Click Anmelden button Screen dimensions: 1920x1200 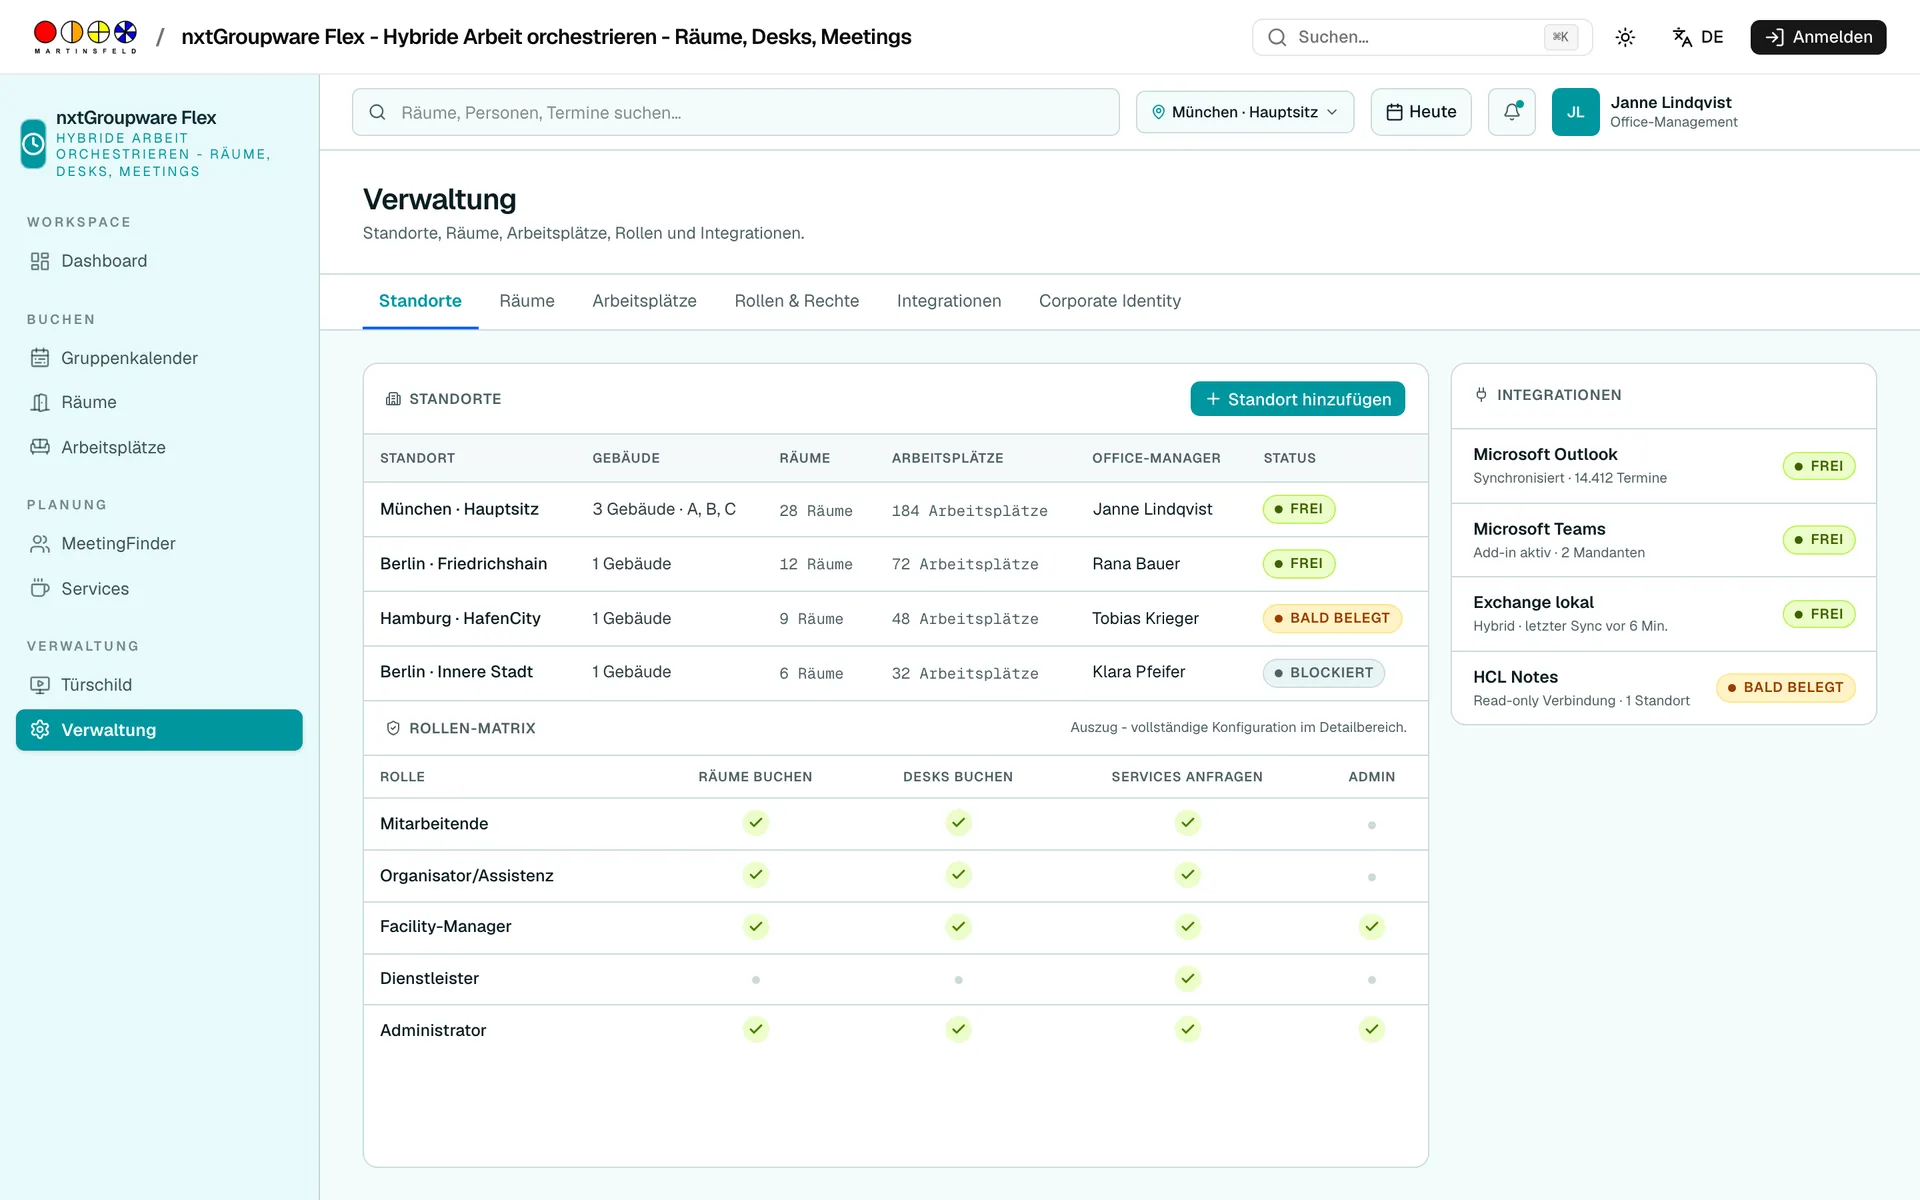tap(1817, 37)
